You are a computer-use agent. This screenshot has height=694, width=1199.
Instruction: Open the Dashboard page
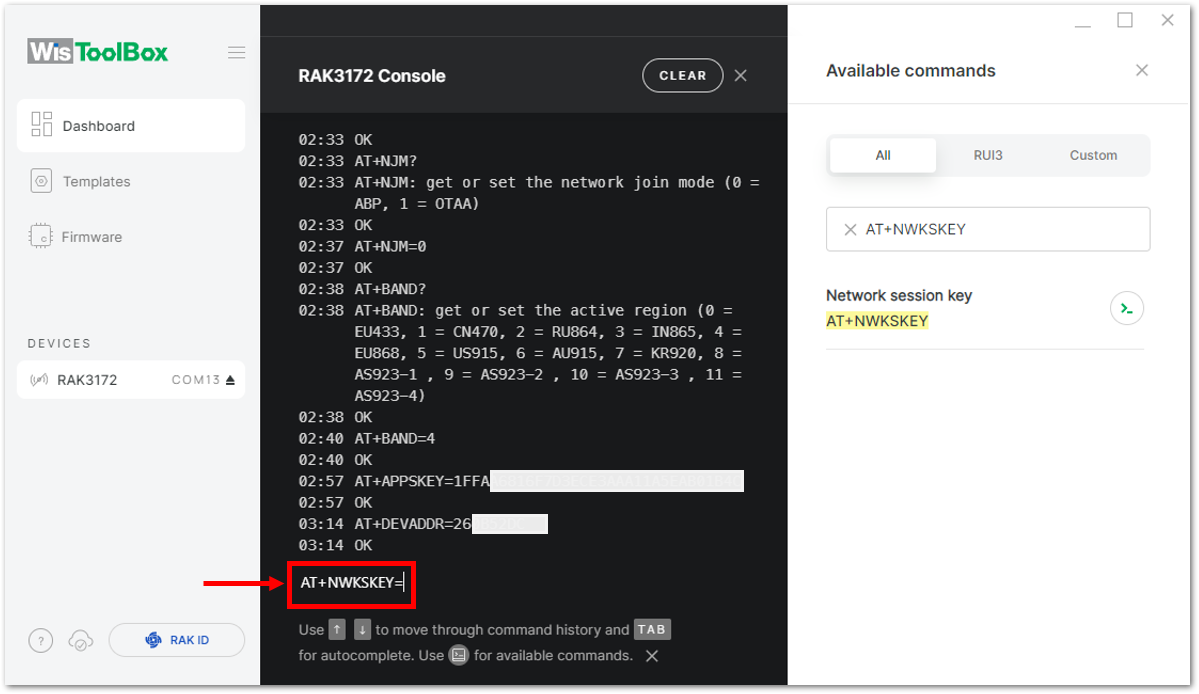[131, 125]
